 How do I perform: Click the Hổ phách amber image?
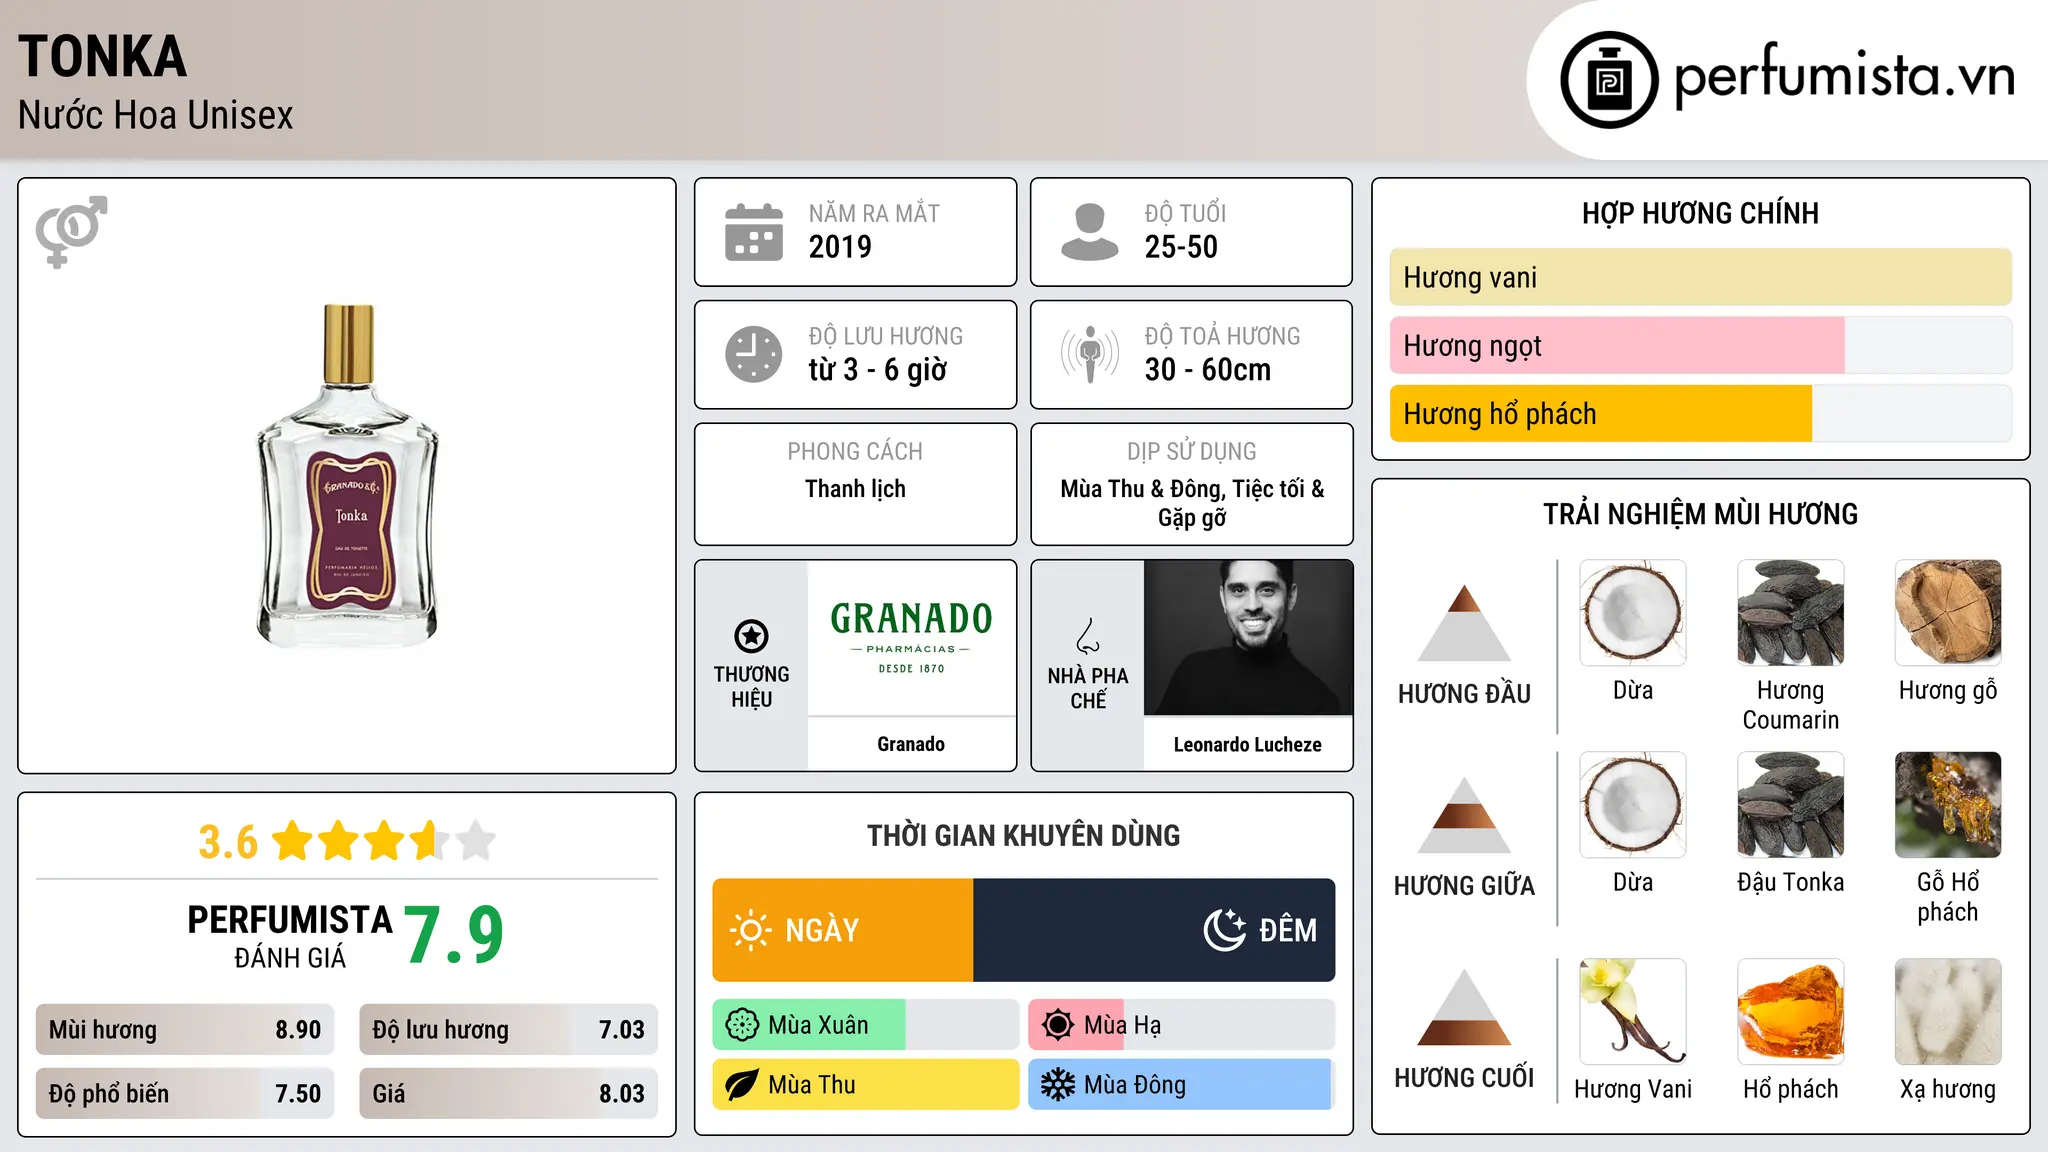click(x=1791, y=1012)
